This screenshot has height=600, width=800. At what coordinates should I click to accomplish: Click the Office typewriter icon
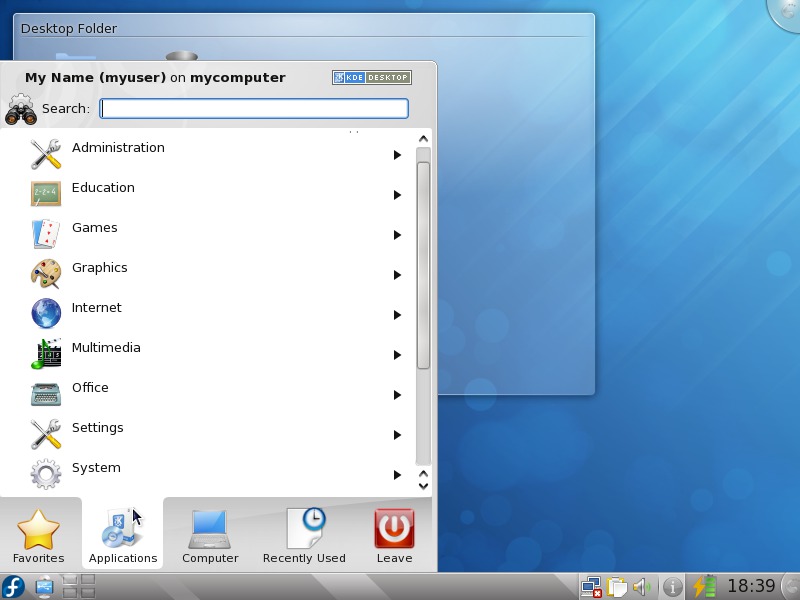click(46, 394)
